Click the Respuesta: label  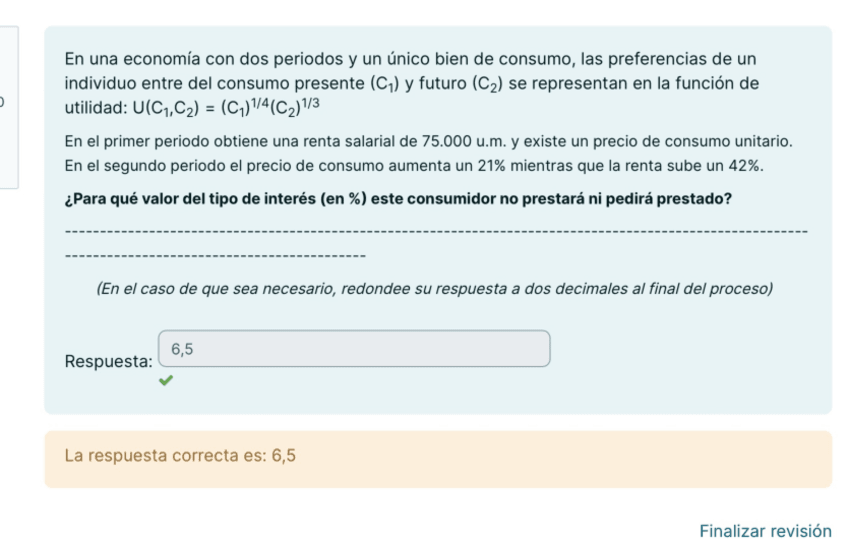pos(108,361)
